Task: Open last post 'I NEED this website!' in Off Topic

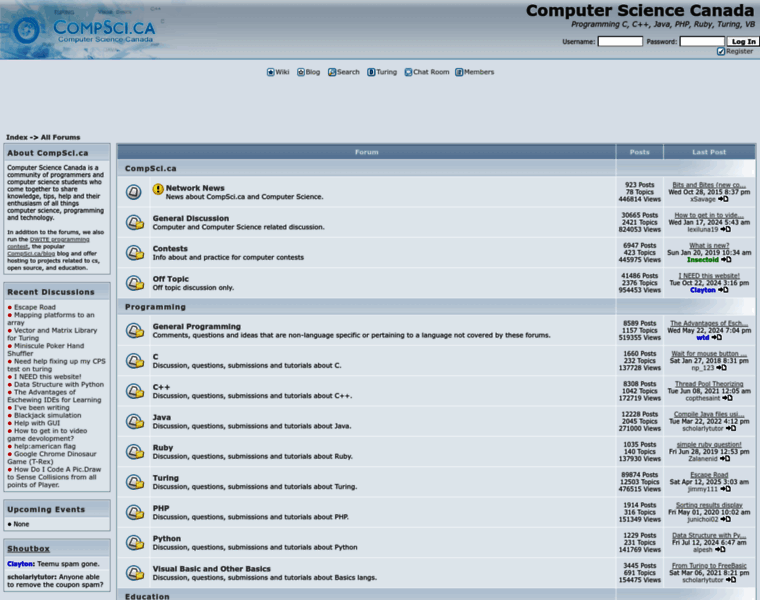Action: (709, 276)
